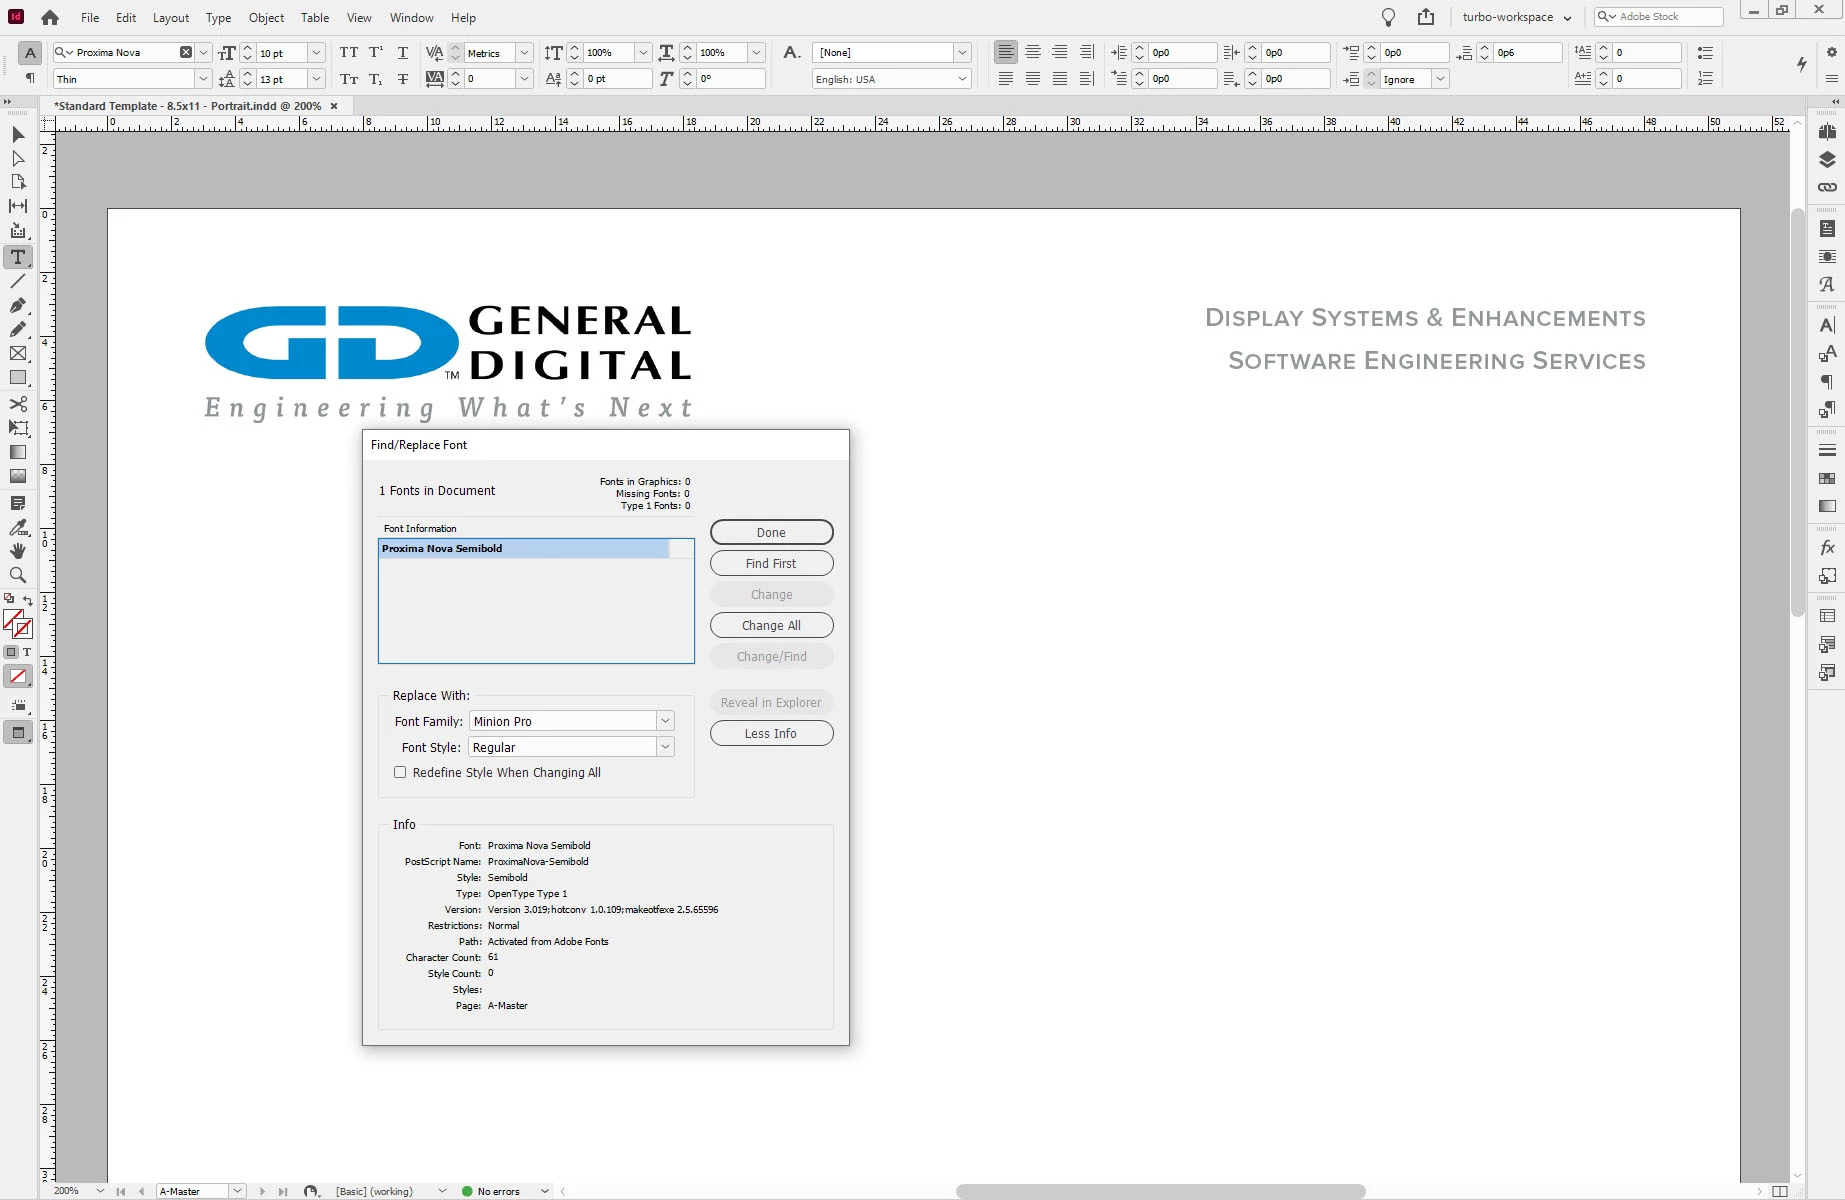Select the Zoom magnifier tool
Screen dimensions: 1845x1200
(x=18, y=576)
